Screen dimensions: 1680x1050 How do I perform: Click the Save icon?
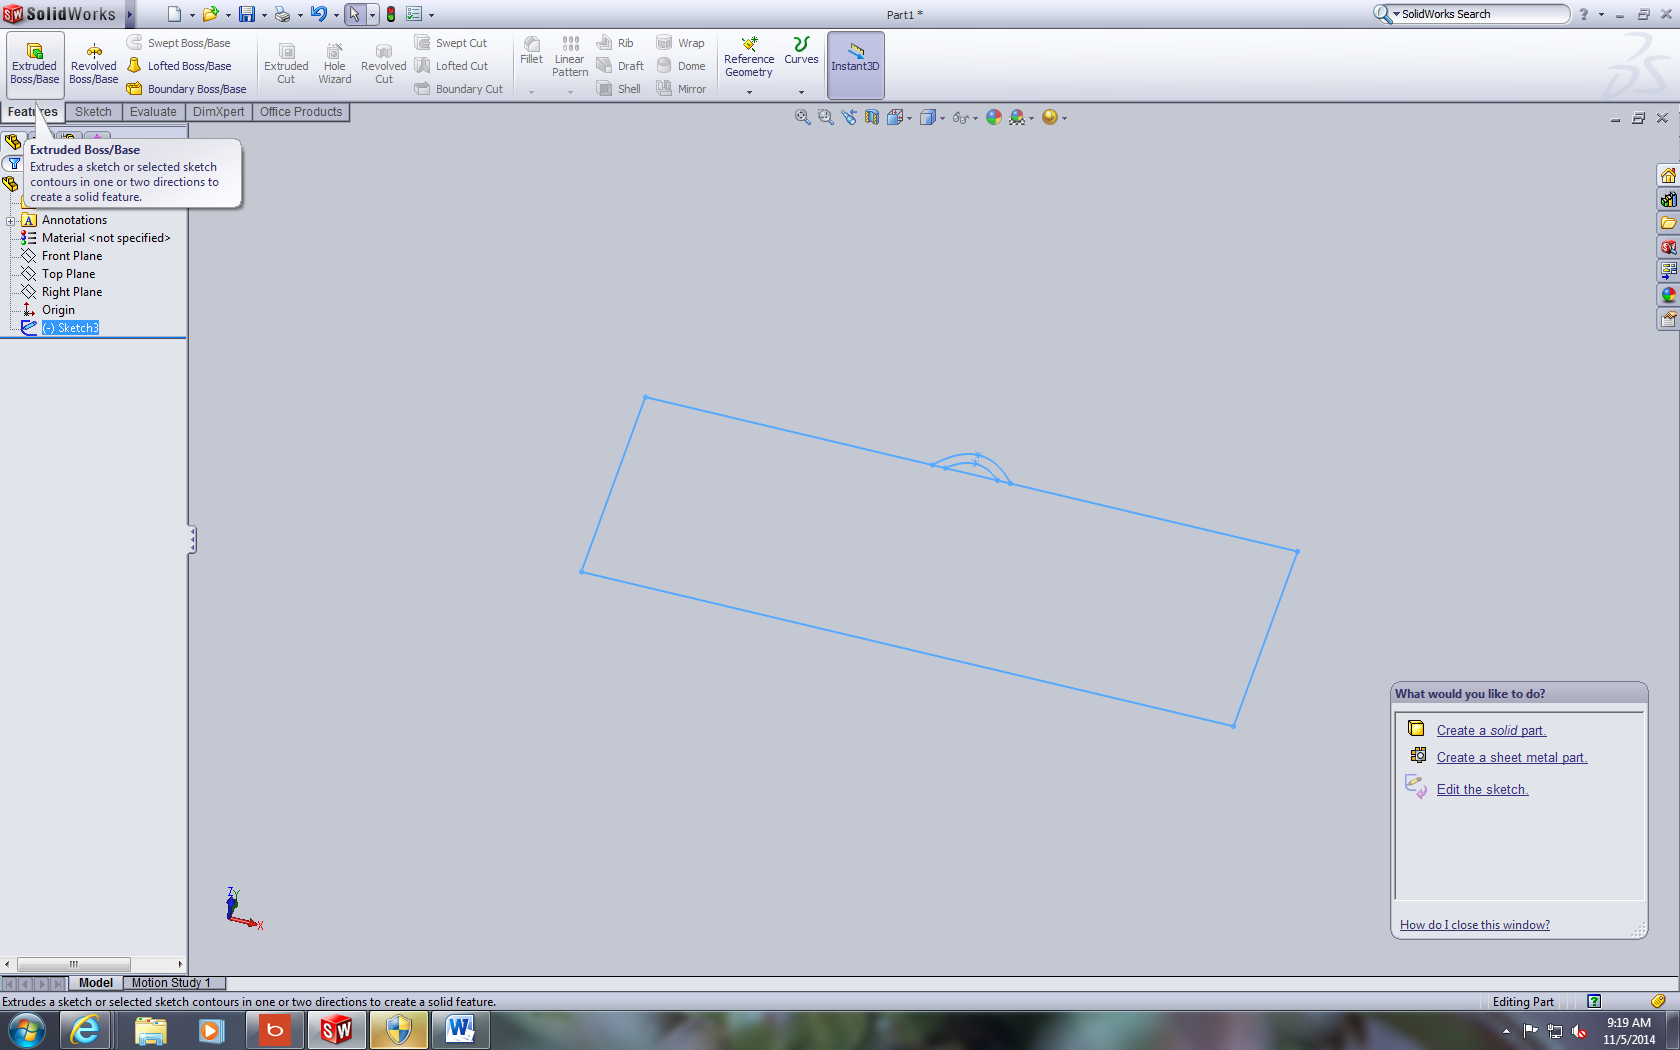tap(246, 14)
